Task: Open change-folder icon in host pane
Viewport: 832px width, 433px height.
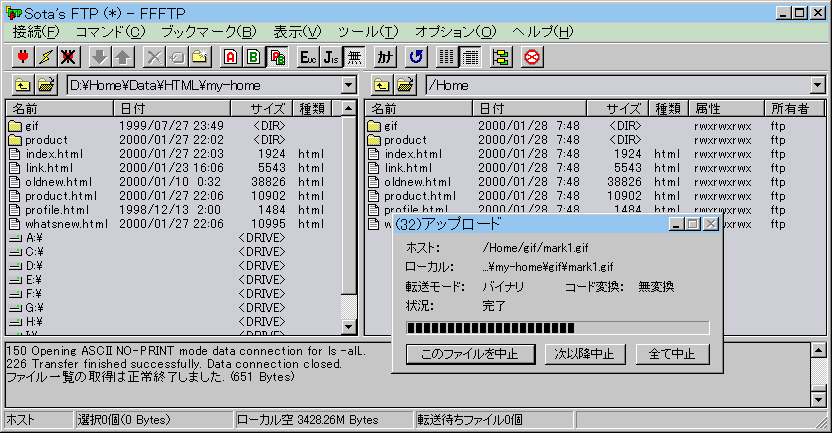Action: (405, 85)
